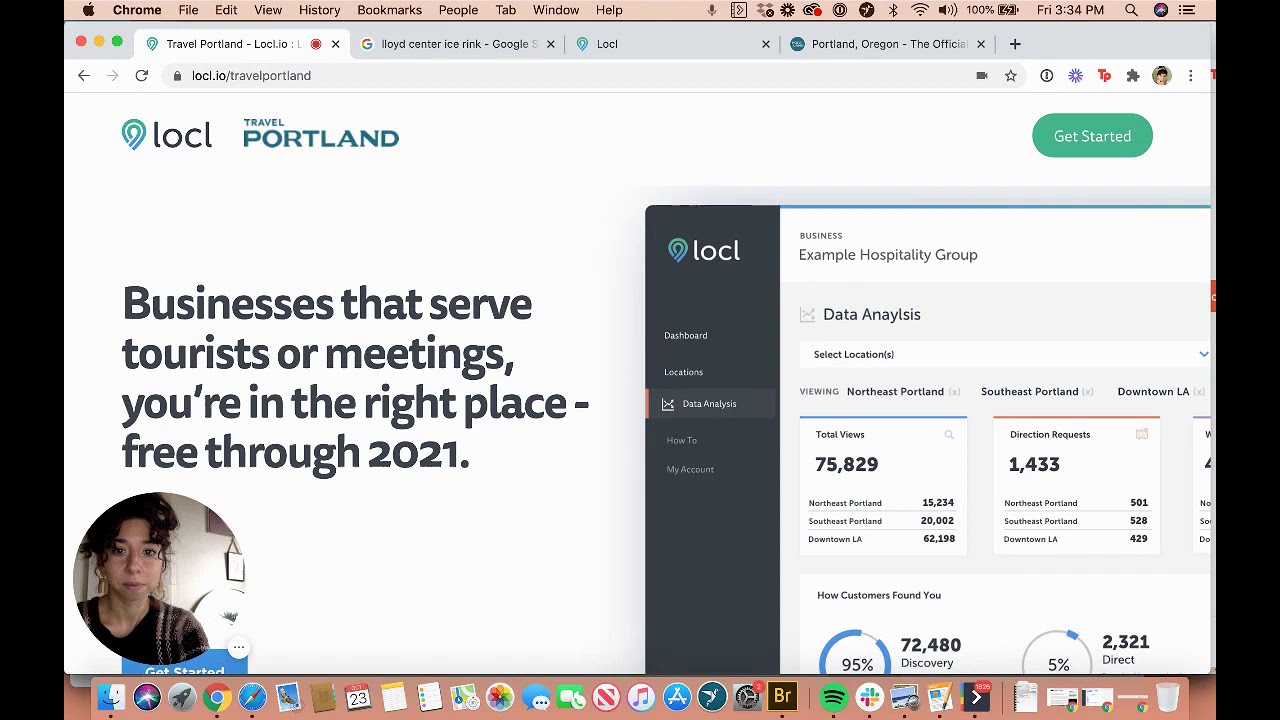Click Locations in locl sidebar

pyautogui.click(x=683, y=372)
